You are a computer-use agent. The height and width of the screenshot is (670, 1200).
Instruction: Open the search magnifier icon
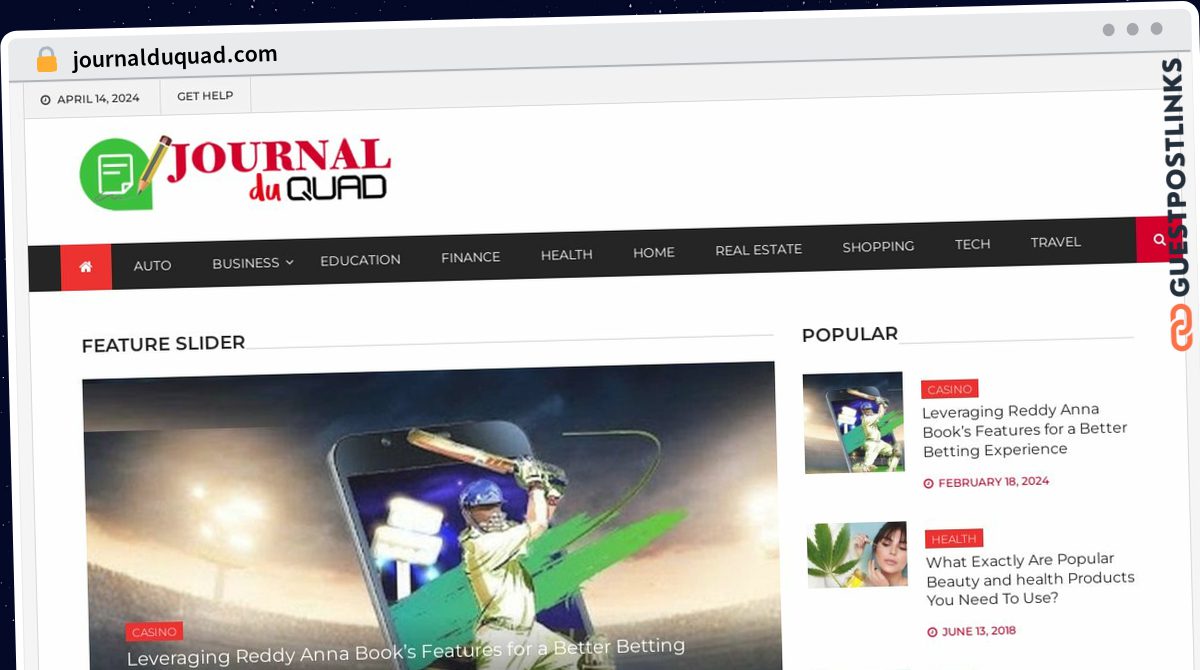pos(1159,240)
